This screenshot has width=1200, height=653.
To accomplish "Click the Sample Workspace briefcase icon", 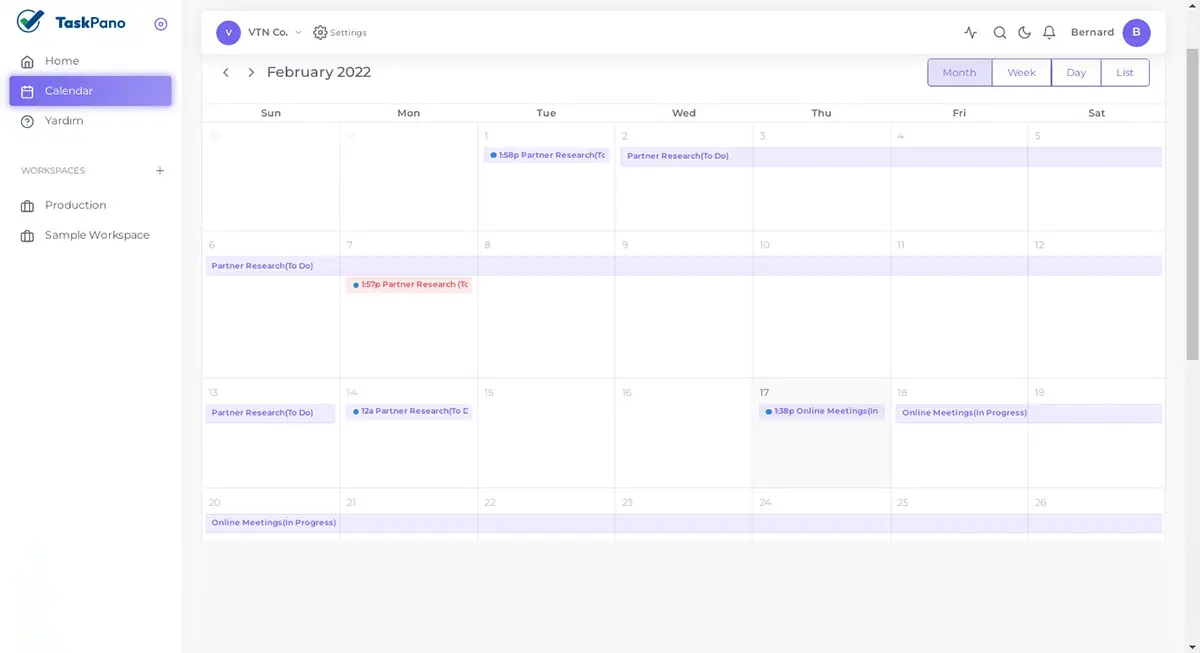I will pyautogui.click(x=28, y=236).
